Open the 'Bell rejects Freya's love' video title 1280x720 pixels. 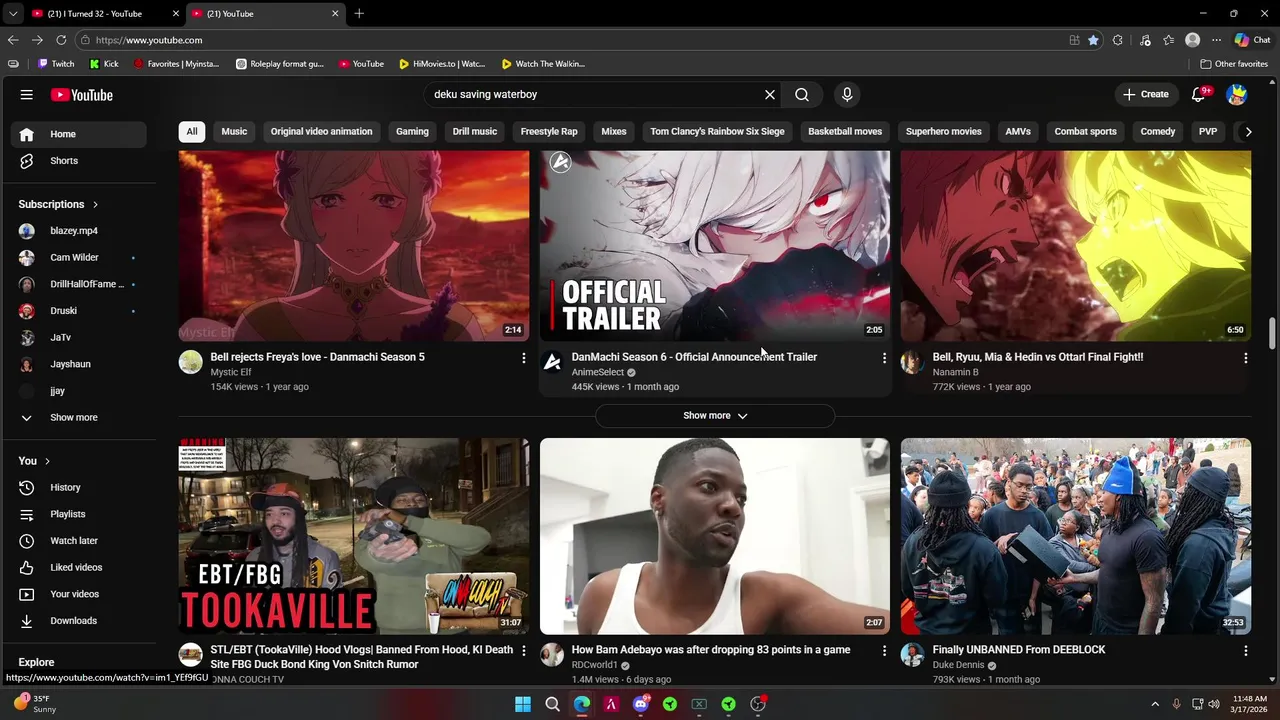318,357
